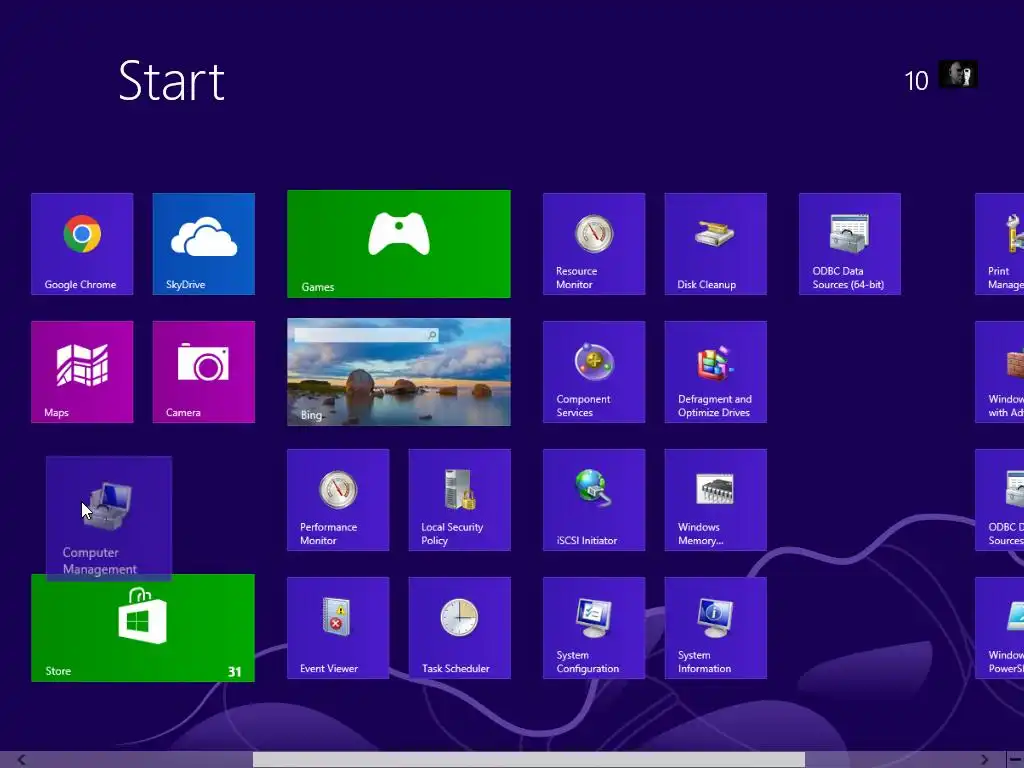Click the Computer Management tile
Viewport: 1024px width, 768px height.
coord(109,518)
